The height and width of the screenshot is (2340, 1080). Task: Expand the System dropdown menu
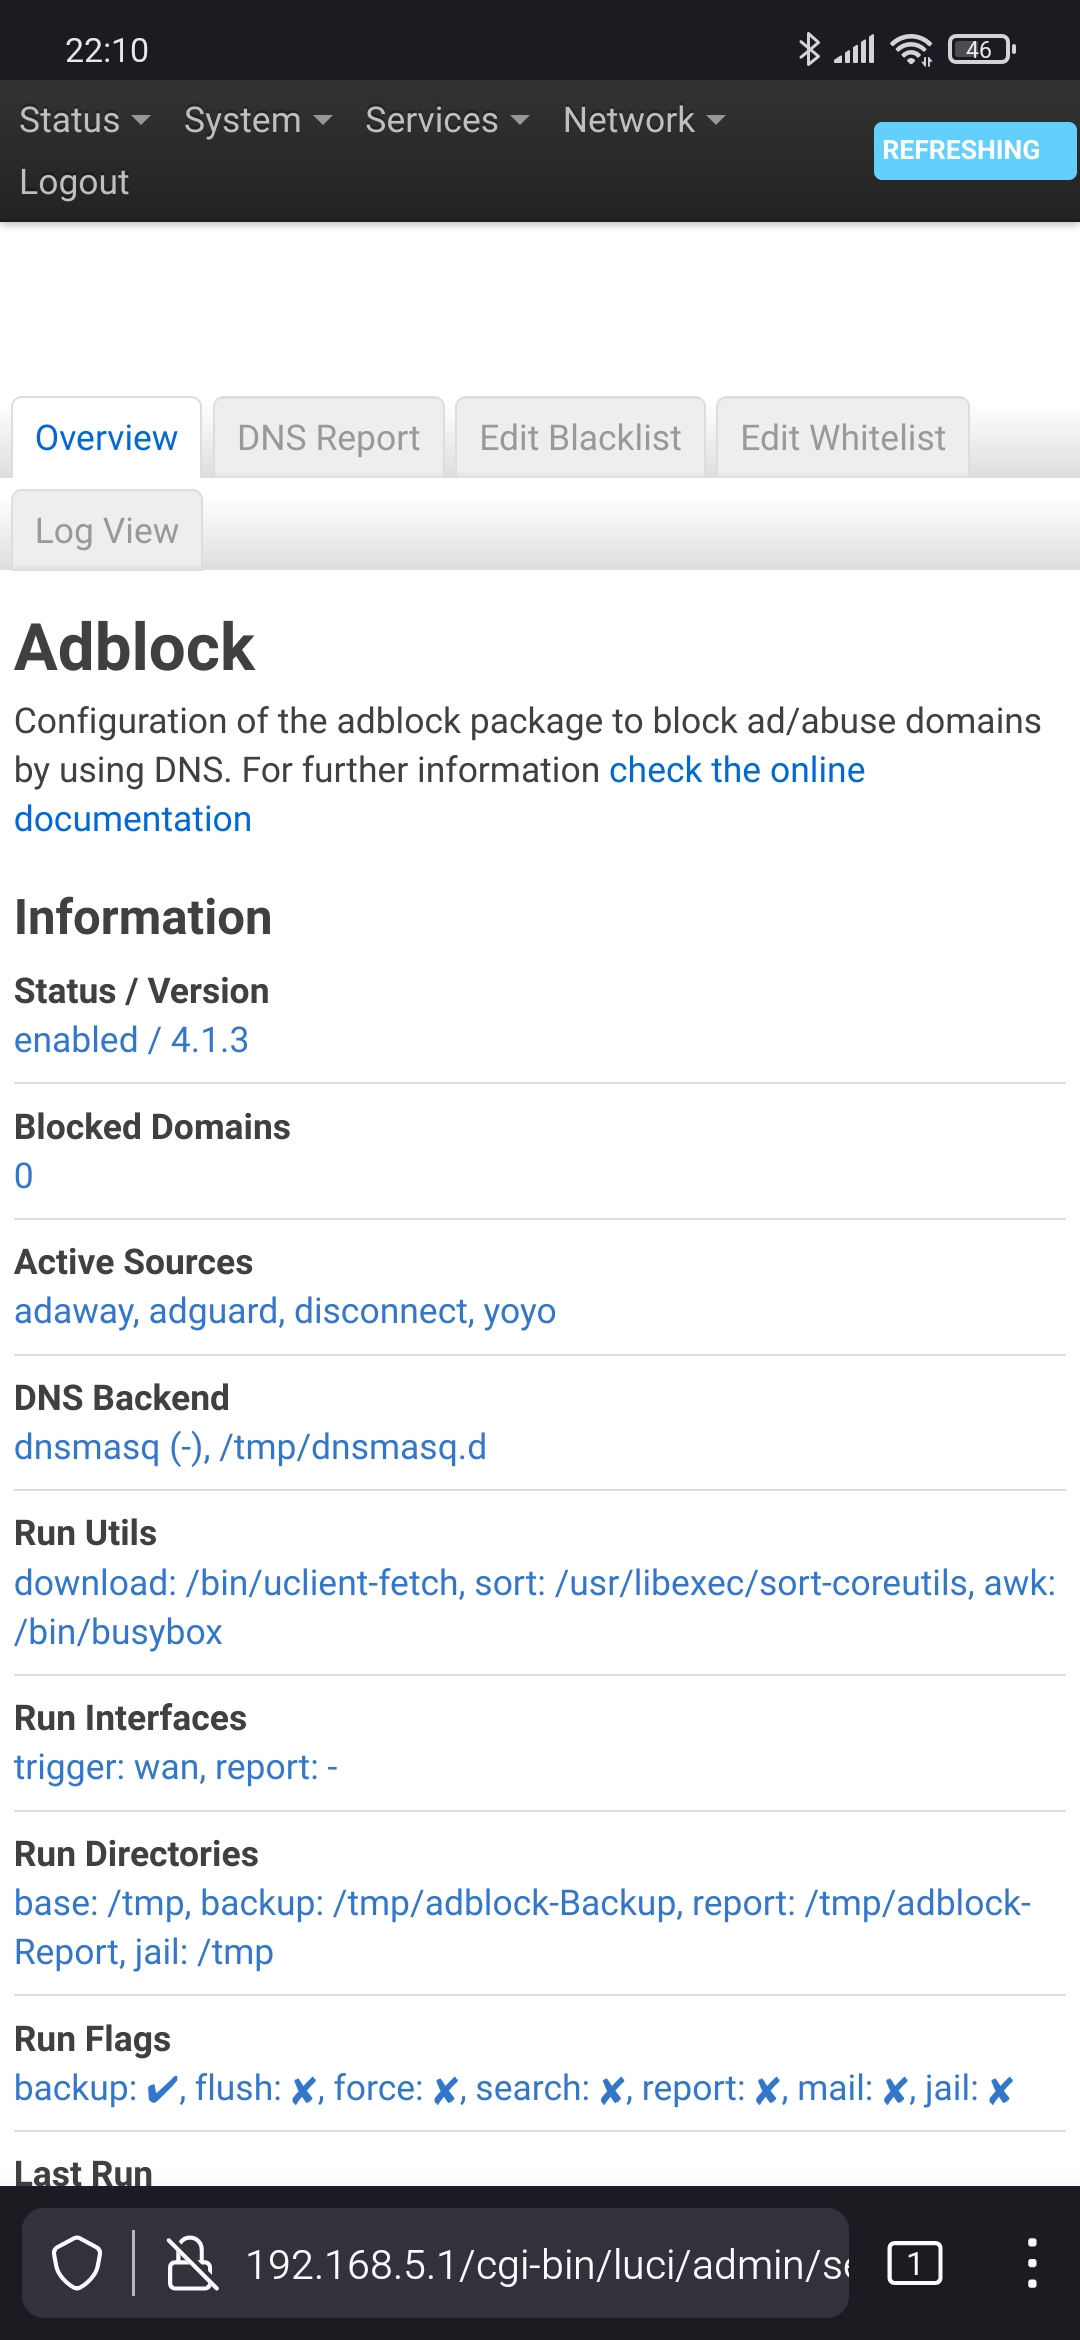click(258, 120)
